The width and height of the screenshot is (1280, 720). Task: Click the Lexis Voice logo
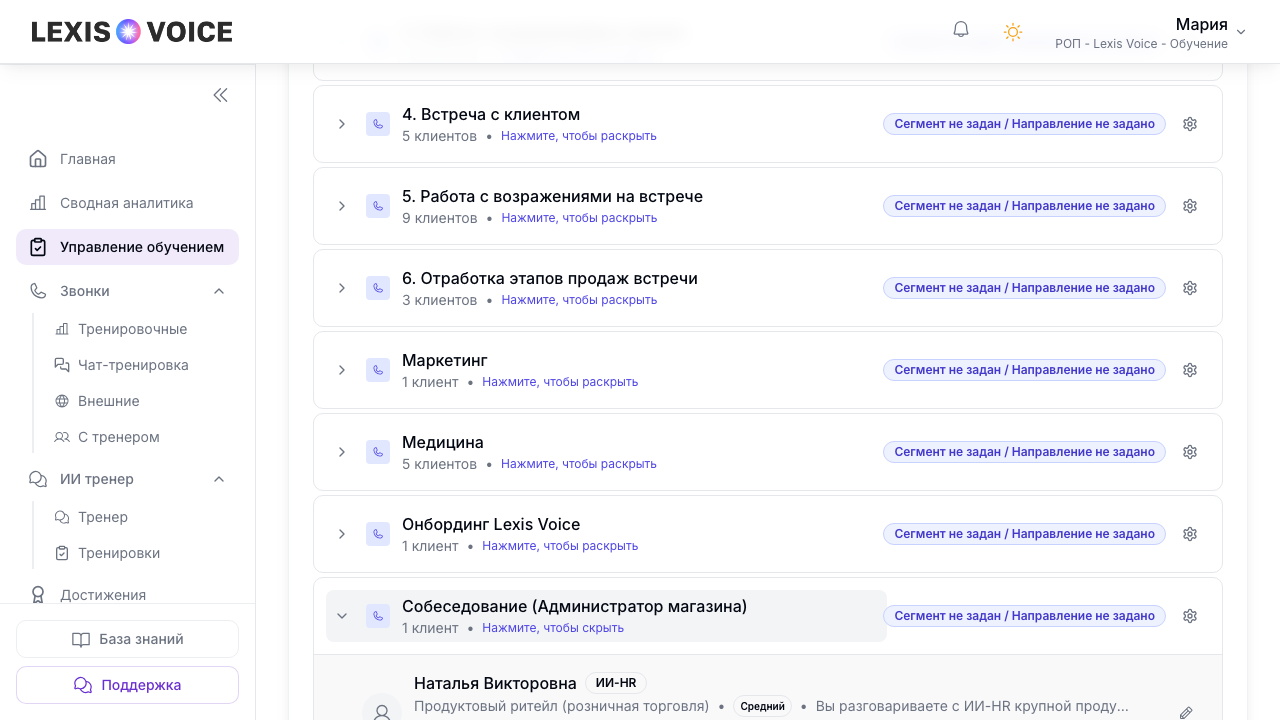(x=132, y=32)
